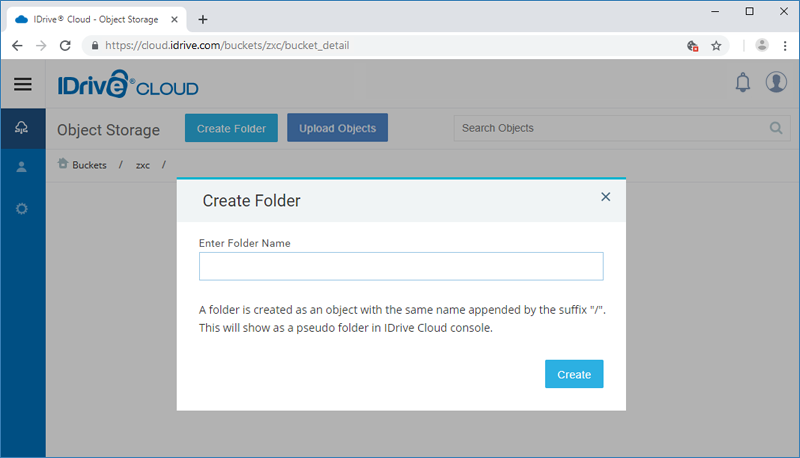Open a new browser tab
This screenshot has width=800, height=458.
point(203,19)
